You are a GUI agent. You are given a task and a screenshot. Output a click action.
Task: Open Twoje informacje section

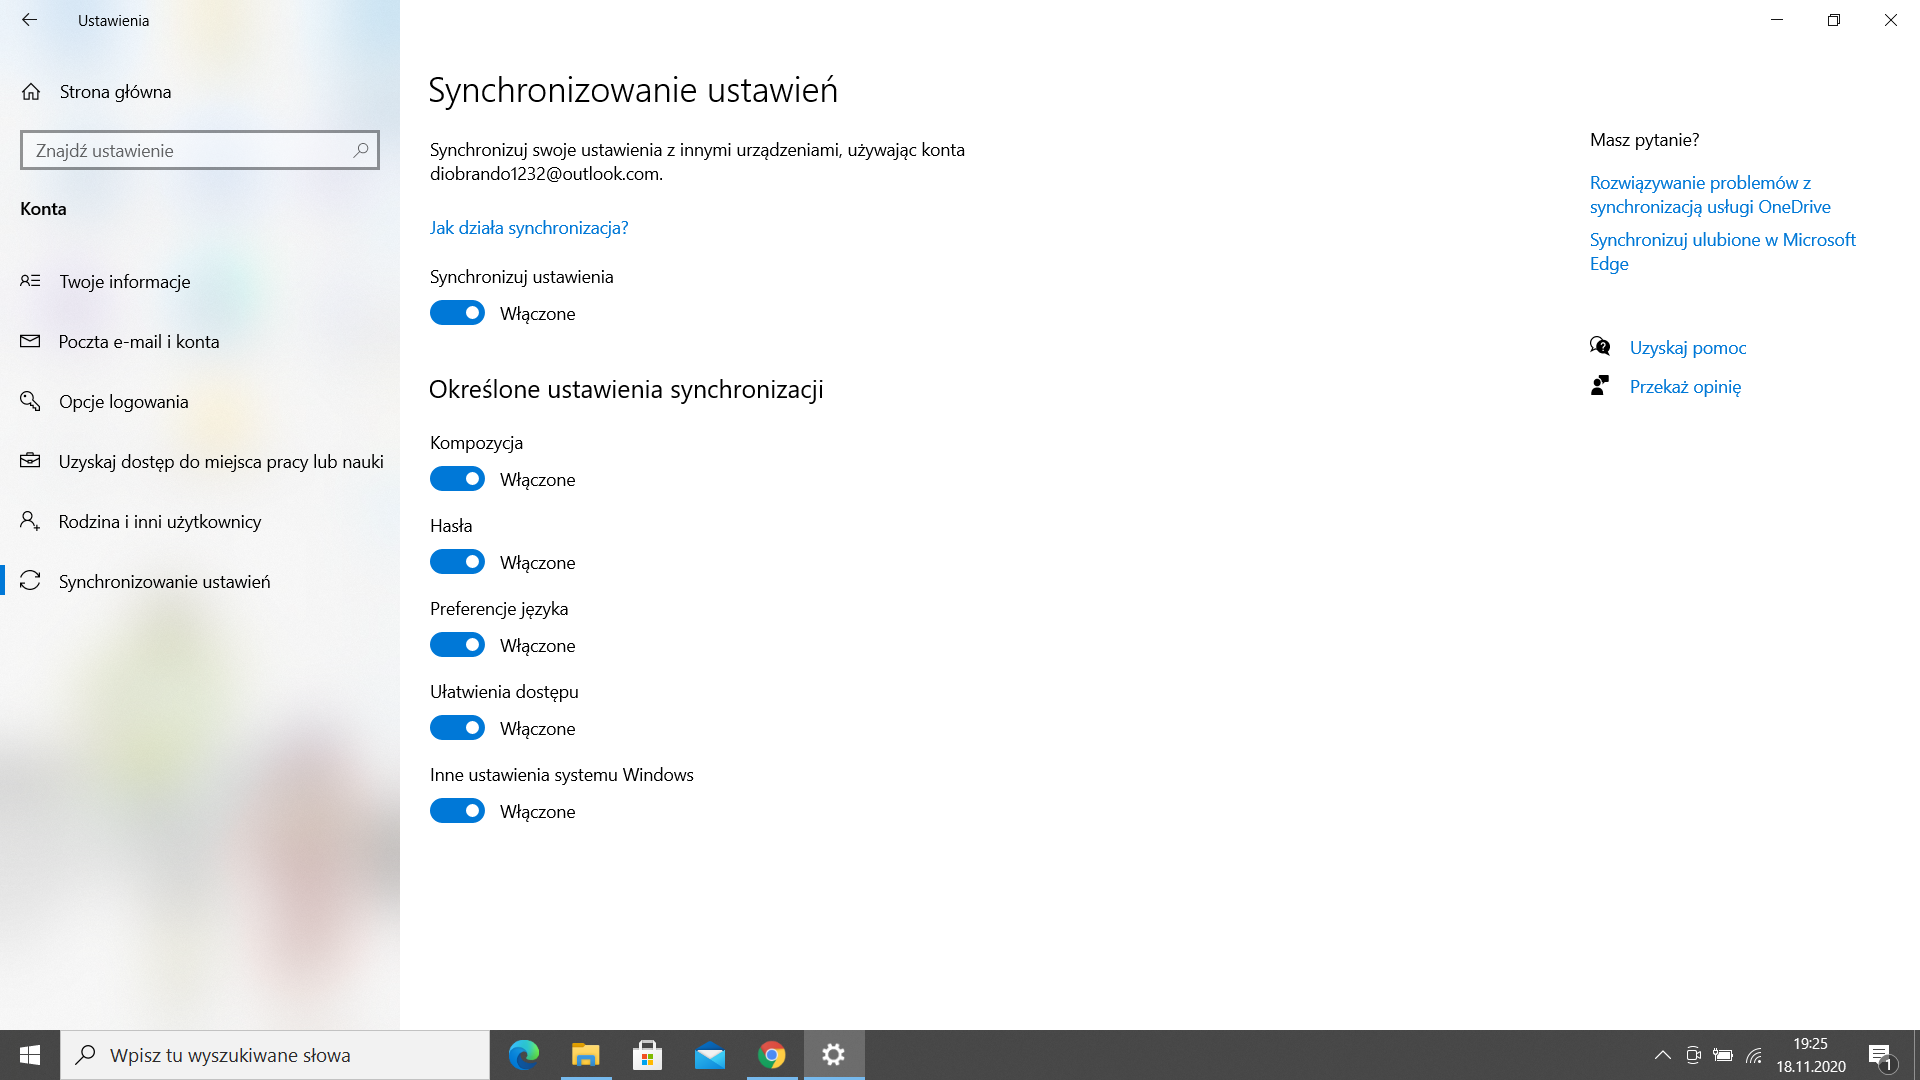point(124,282)
